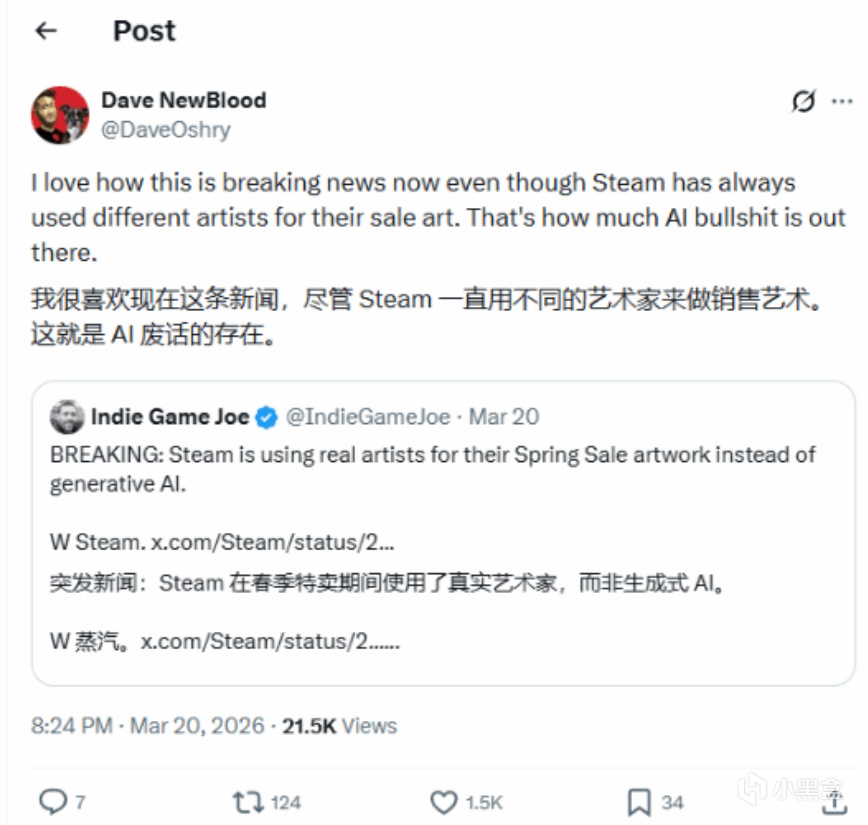Open the Dave NewBlood display name link
Viewport: 868px width, 825px height.
pos(184,100)
